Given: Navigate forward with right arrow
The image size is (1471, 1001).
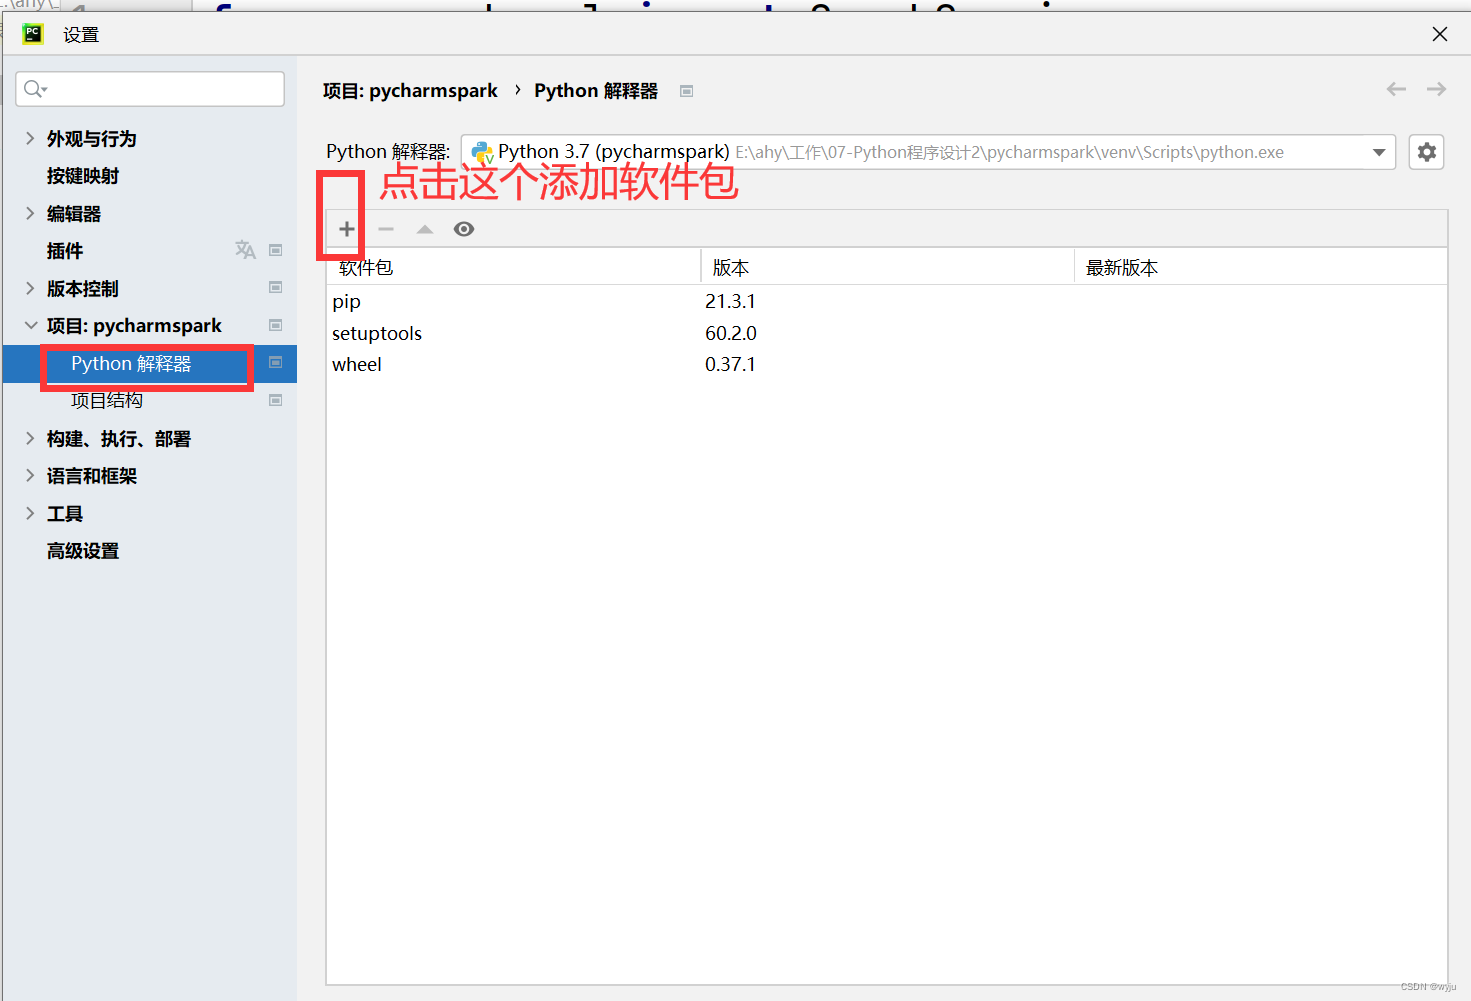Looking at the screenshot, I should tap(1436, 89).
